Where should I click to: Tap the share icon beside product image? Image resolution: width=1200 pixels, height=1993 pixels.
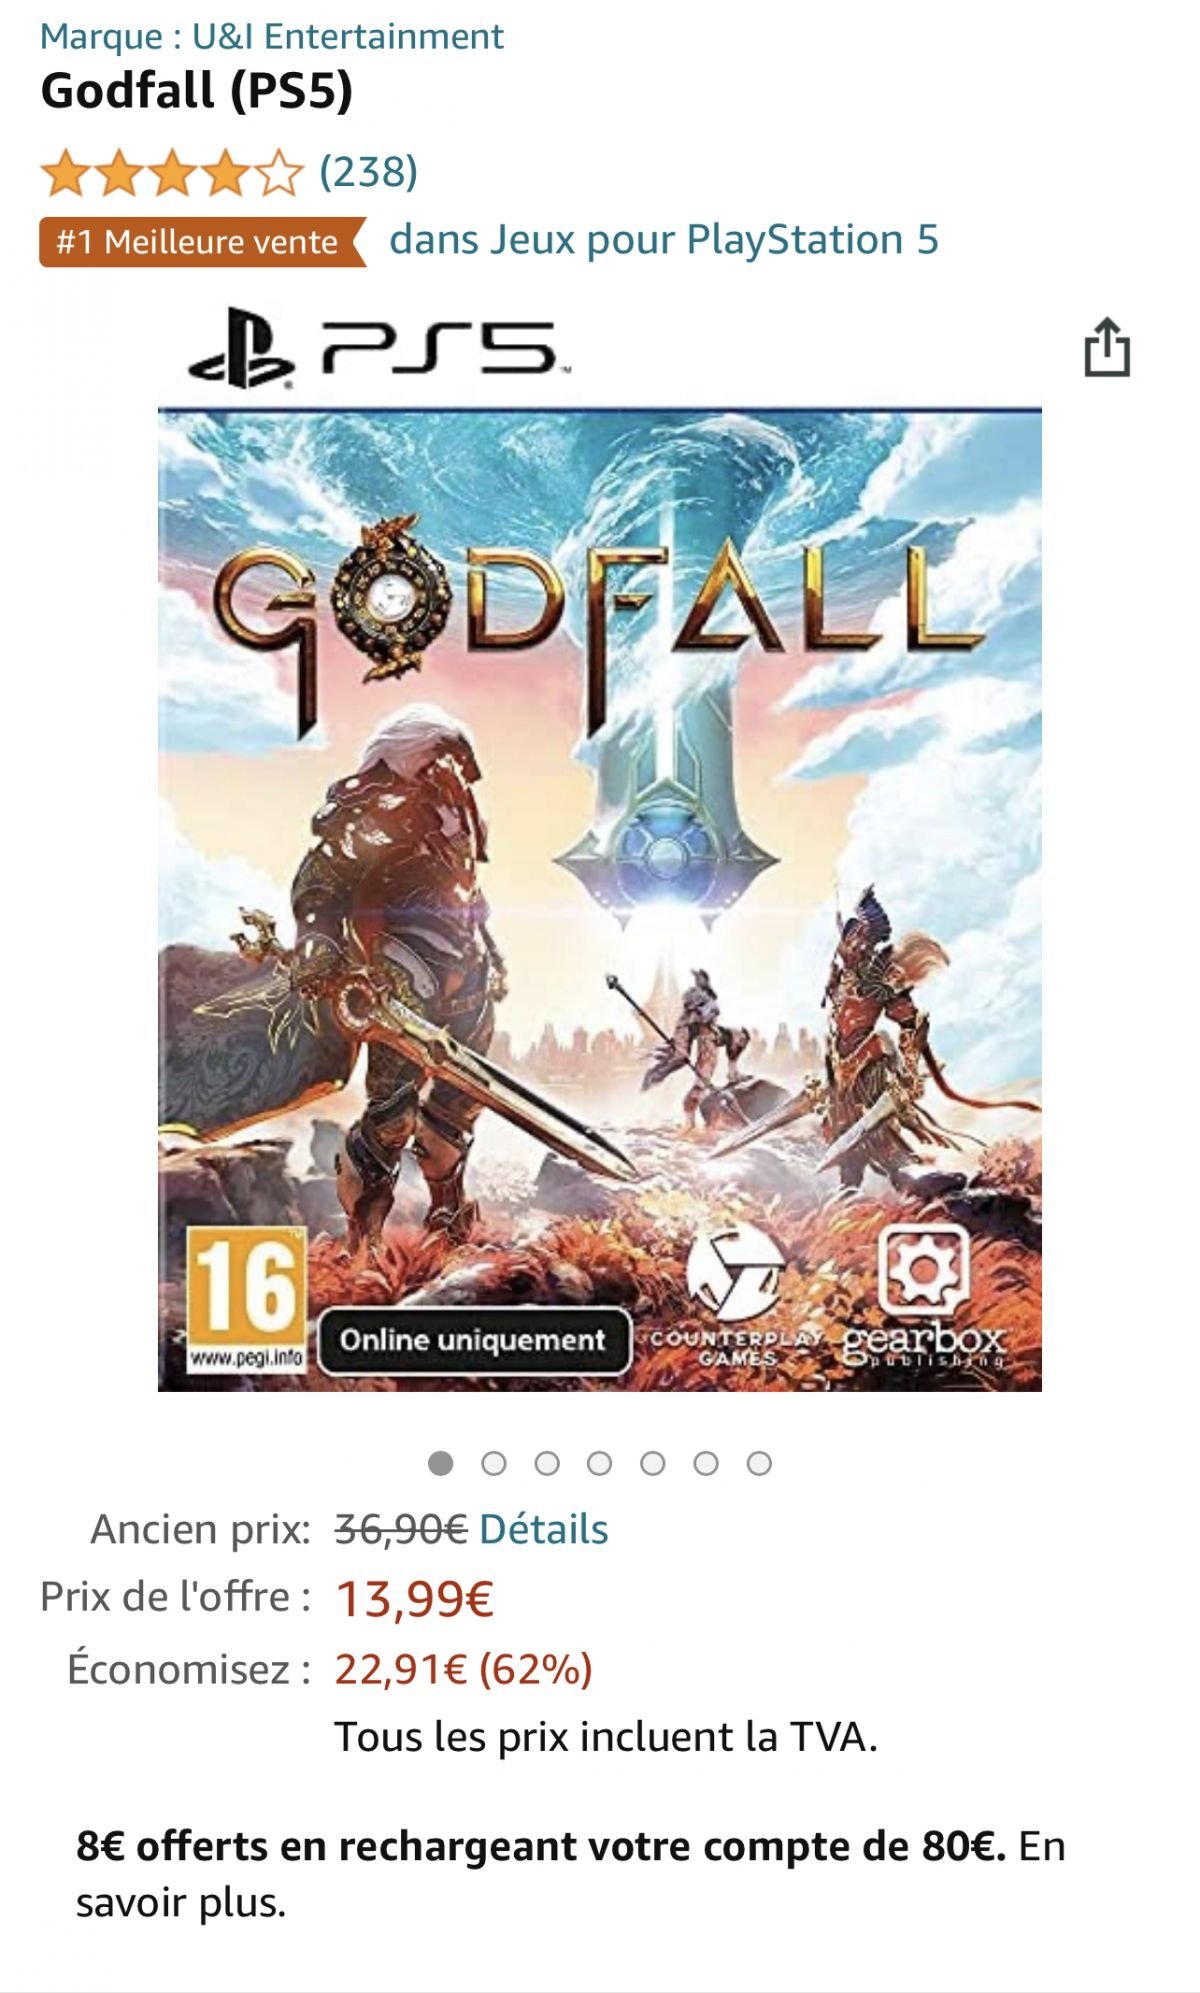[x=1107, y=347]
